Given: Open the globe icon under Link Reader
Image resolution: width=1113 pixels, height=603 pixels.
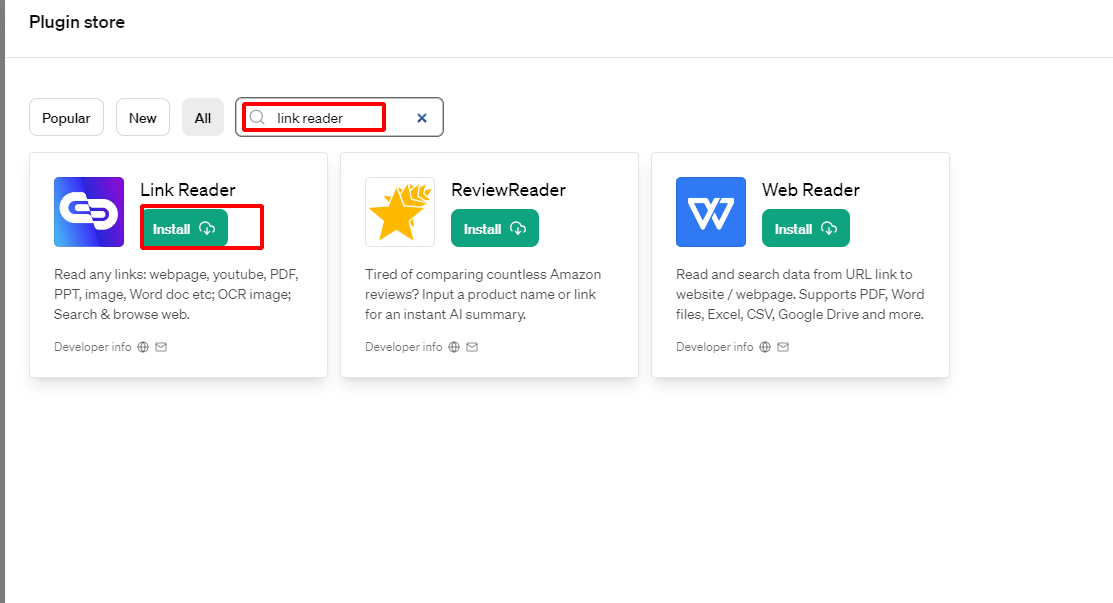Looking at the screenshot, I should tap(144, 346).
